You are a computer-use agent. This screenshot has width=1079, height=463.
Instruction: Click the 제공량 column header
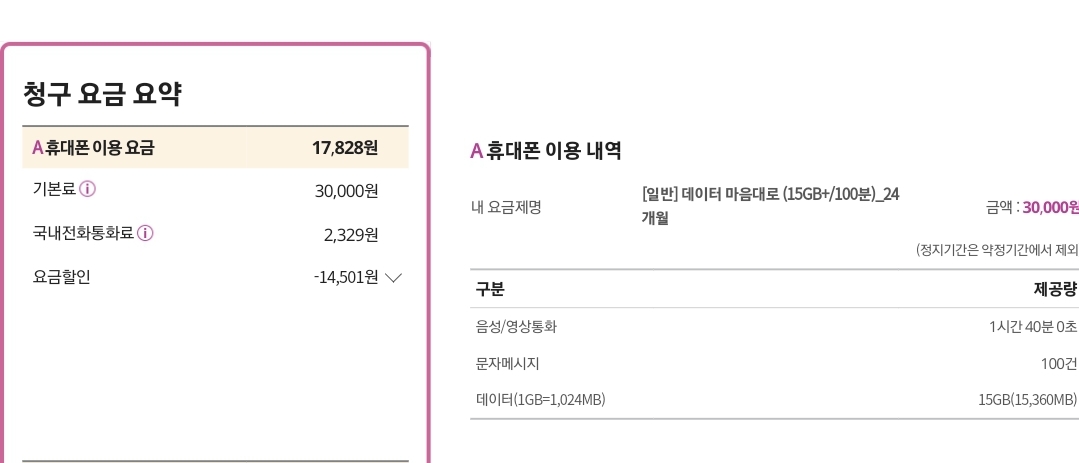1056,290
